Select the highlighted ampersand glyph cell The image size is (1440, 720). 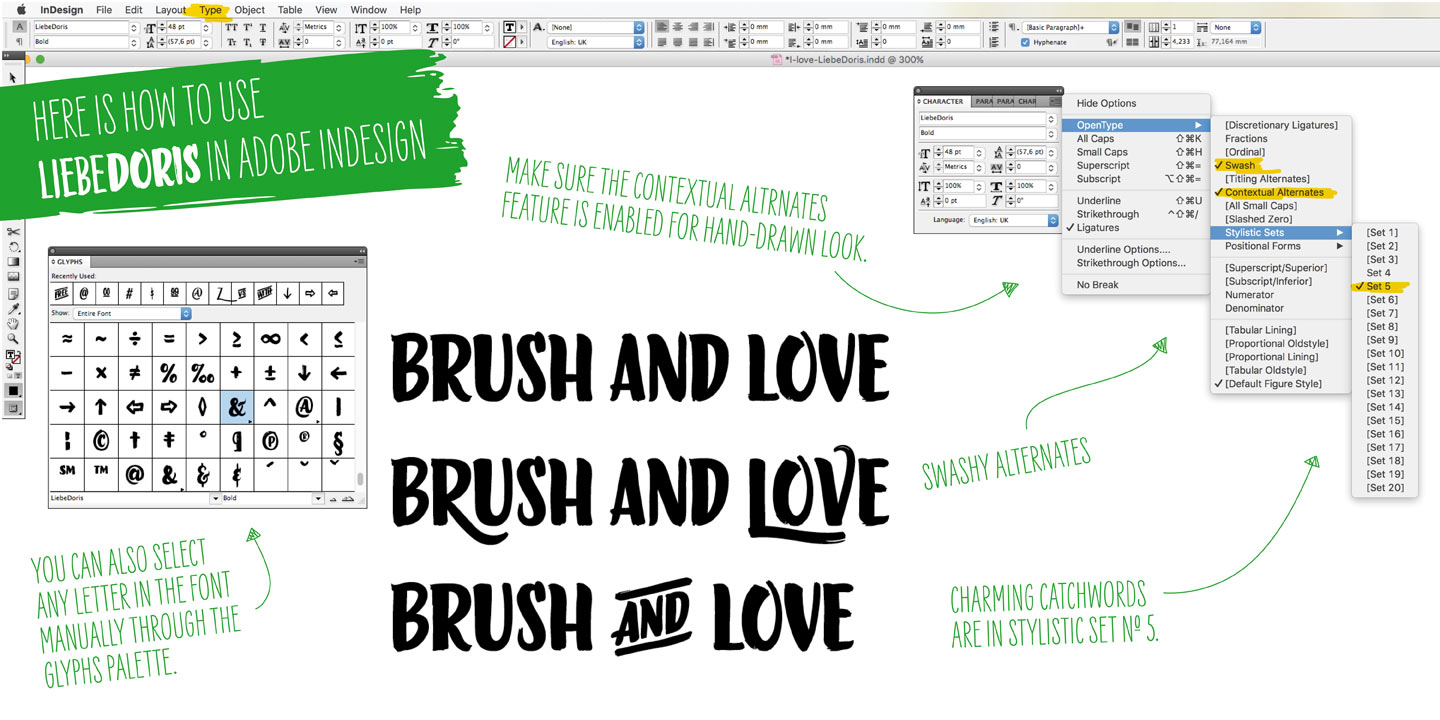[x=237, y=407]
